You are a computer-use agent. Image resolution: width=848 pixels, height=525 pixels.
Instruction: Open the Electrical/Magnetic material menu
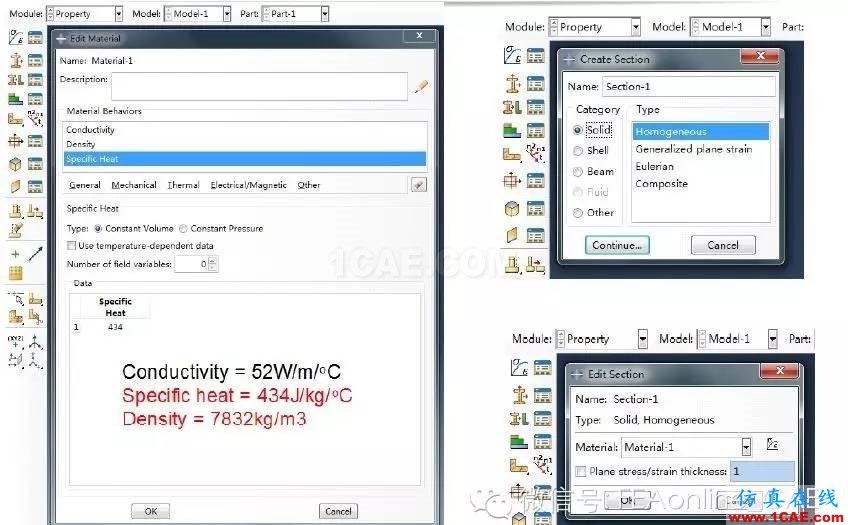point(248,185)
